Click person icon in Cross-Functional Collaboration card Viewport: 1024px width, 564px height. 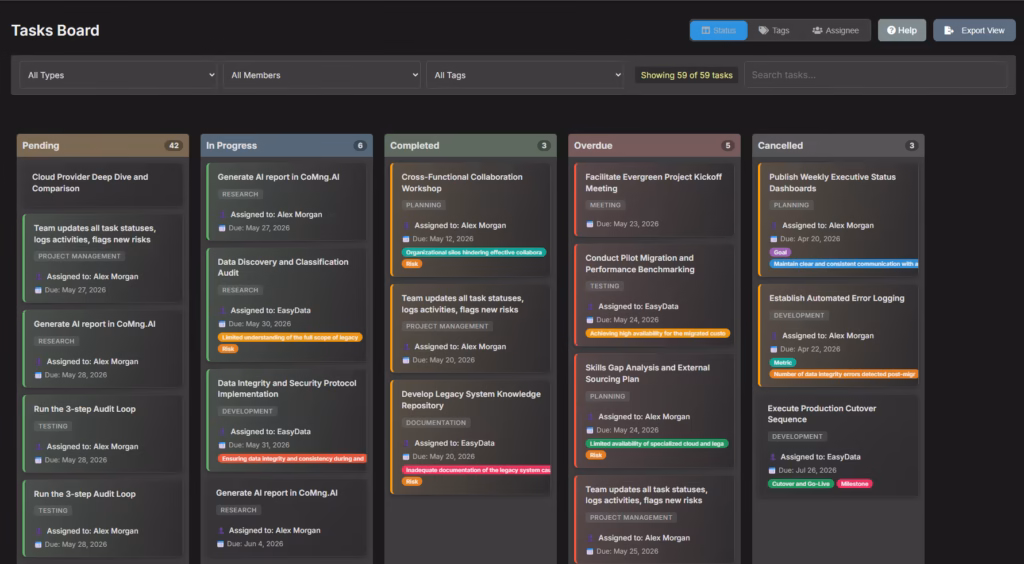pyautogui.click(x=406, y=226)
